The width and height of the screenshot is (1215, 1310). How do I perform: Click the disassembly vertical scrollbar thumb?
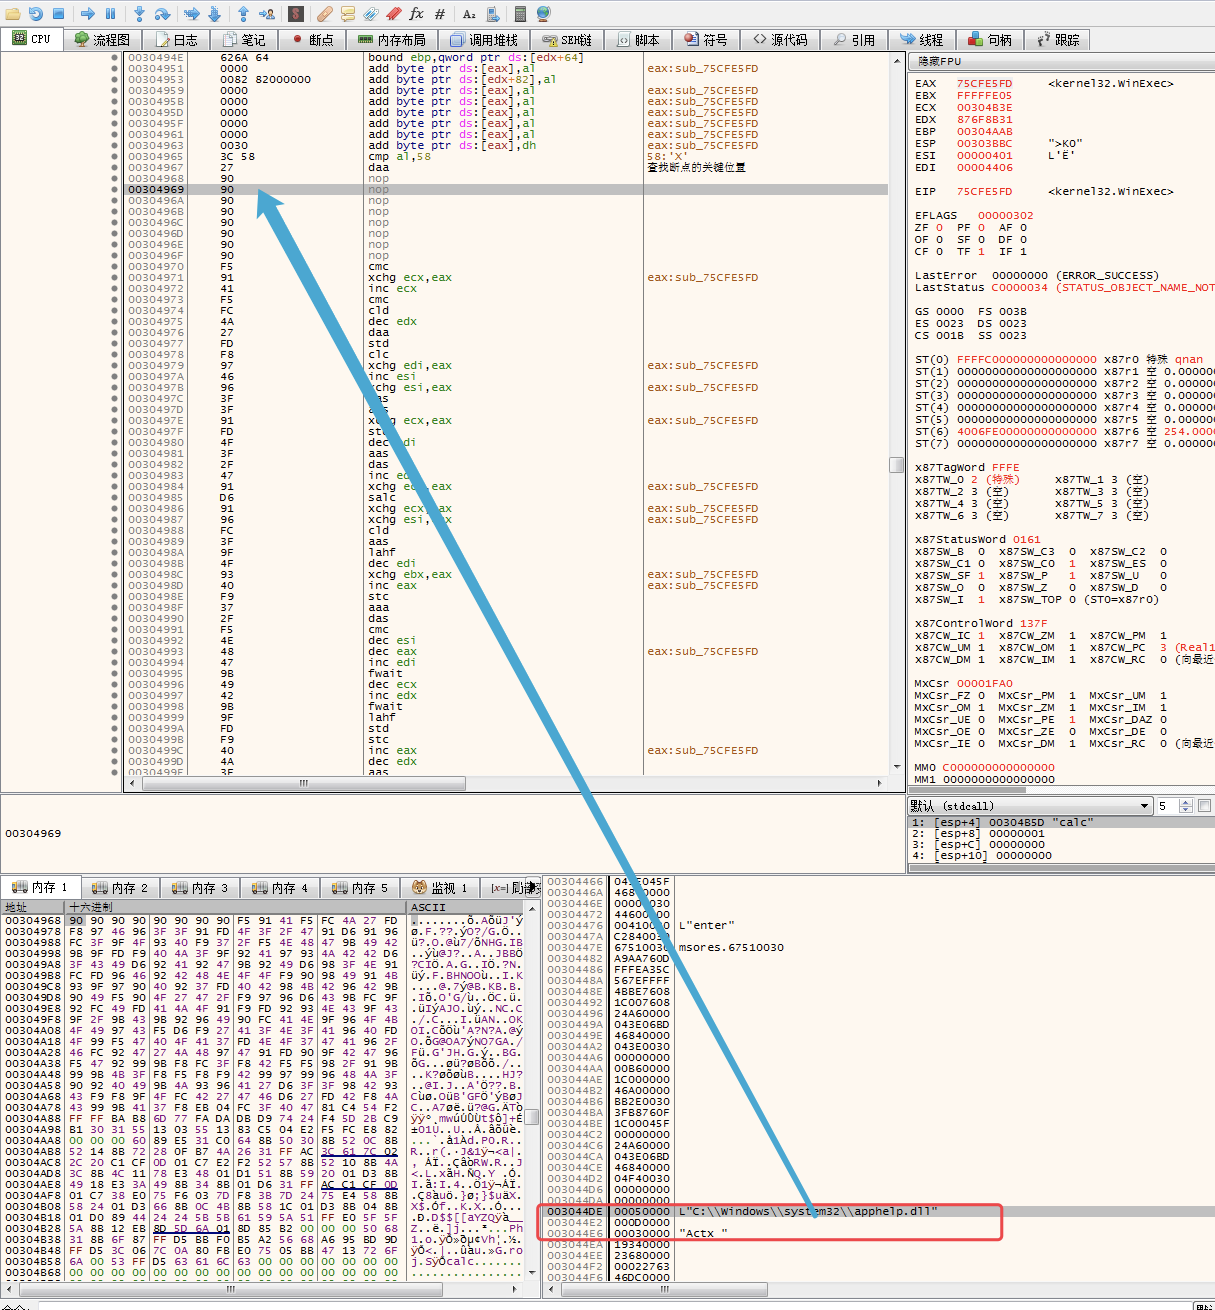(896, 465)
